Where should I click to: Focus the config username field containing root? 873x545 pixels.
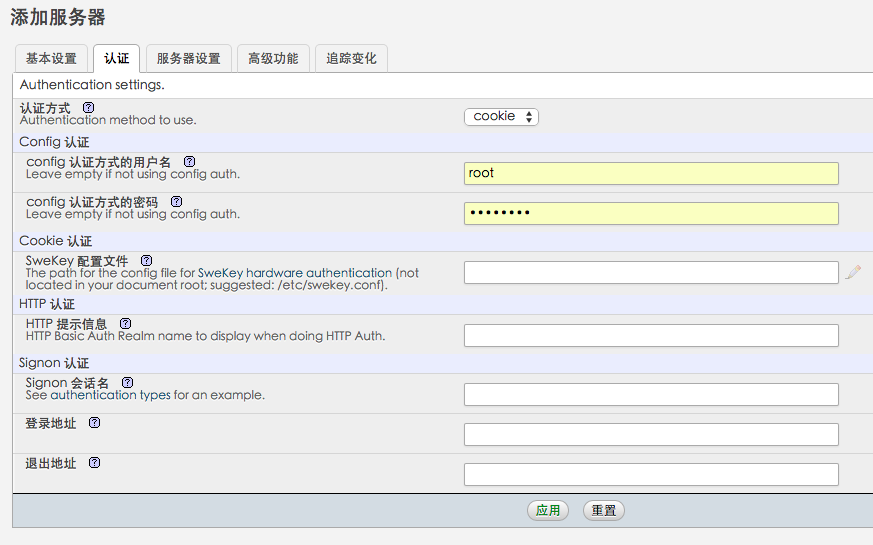click(651, 173)
